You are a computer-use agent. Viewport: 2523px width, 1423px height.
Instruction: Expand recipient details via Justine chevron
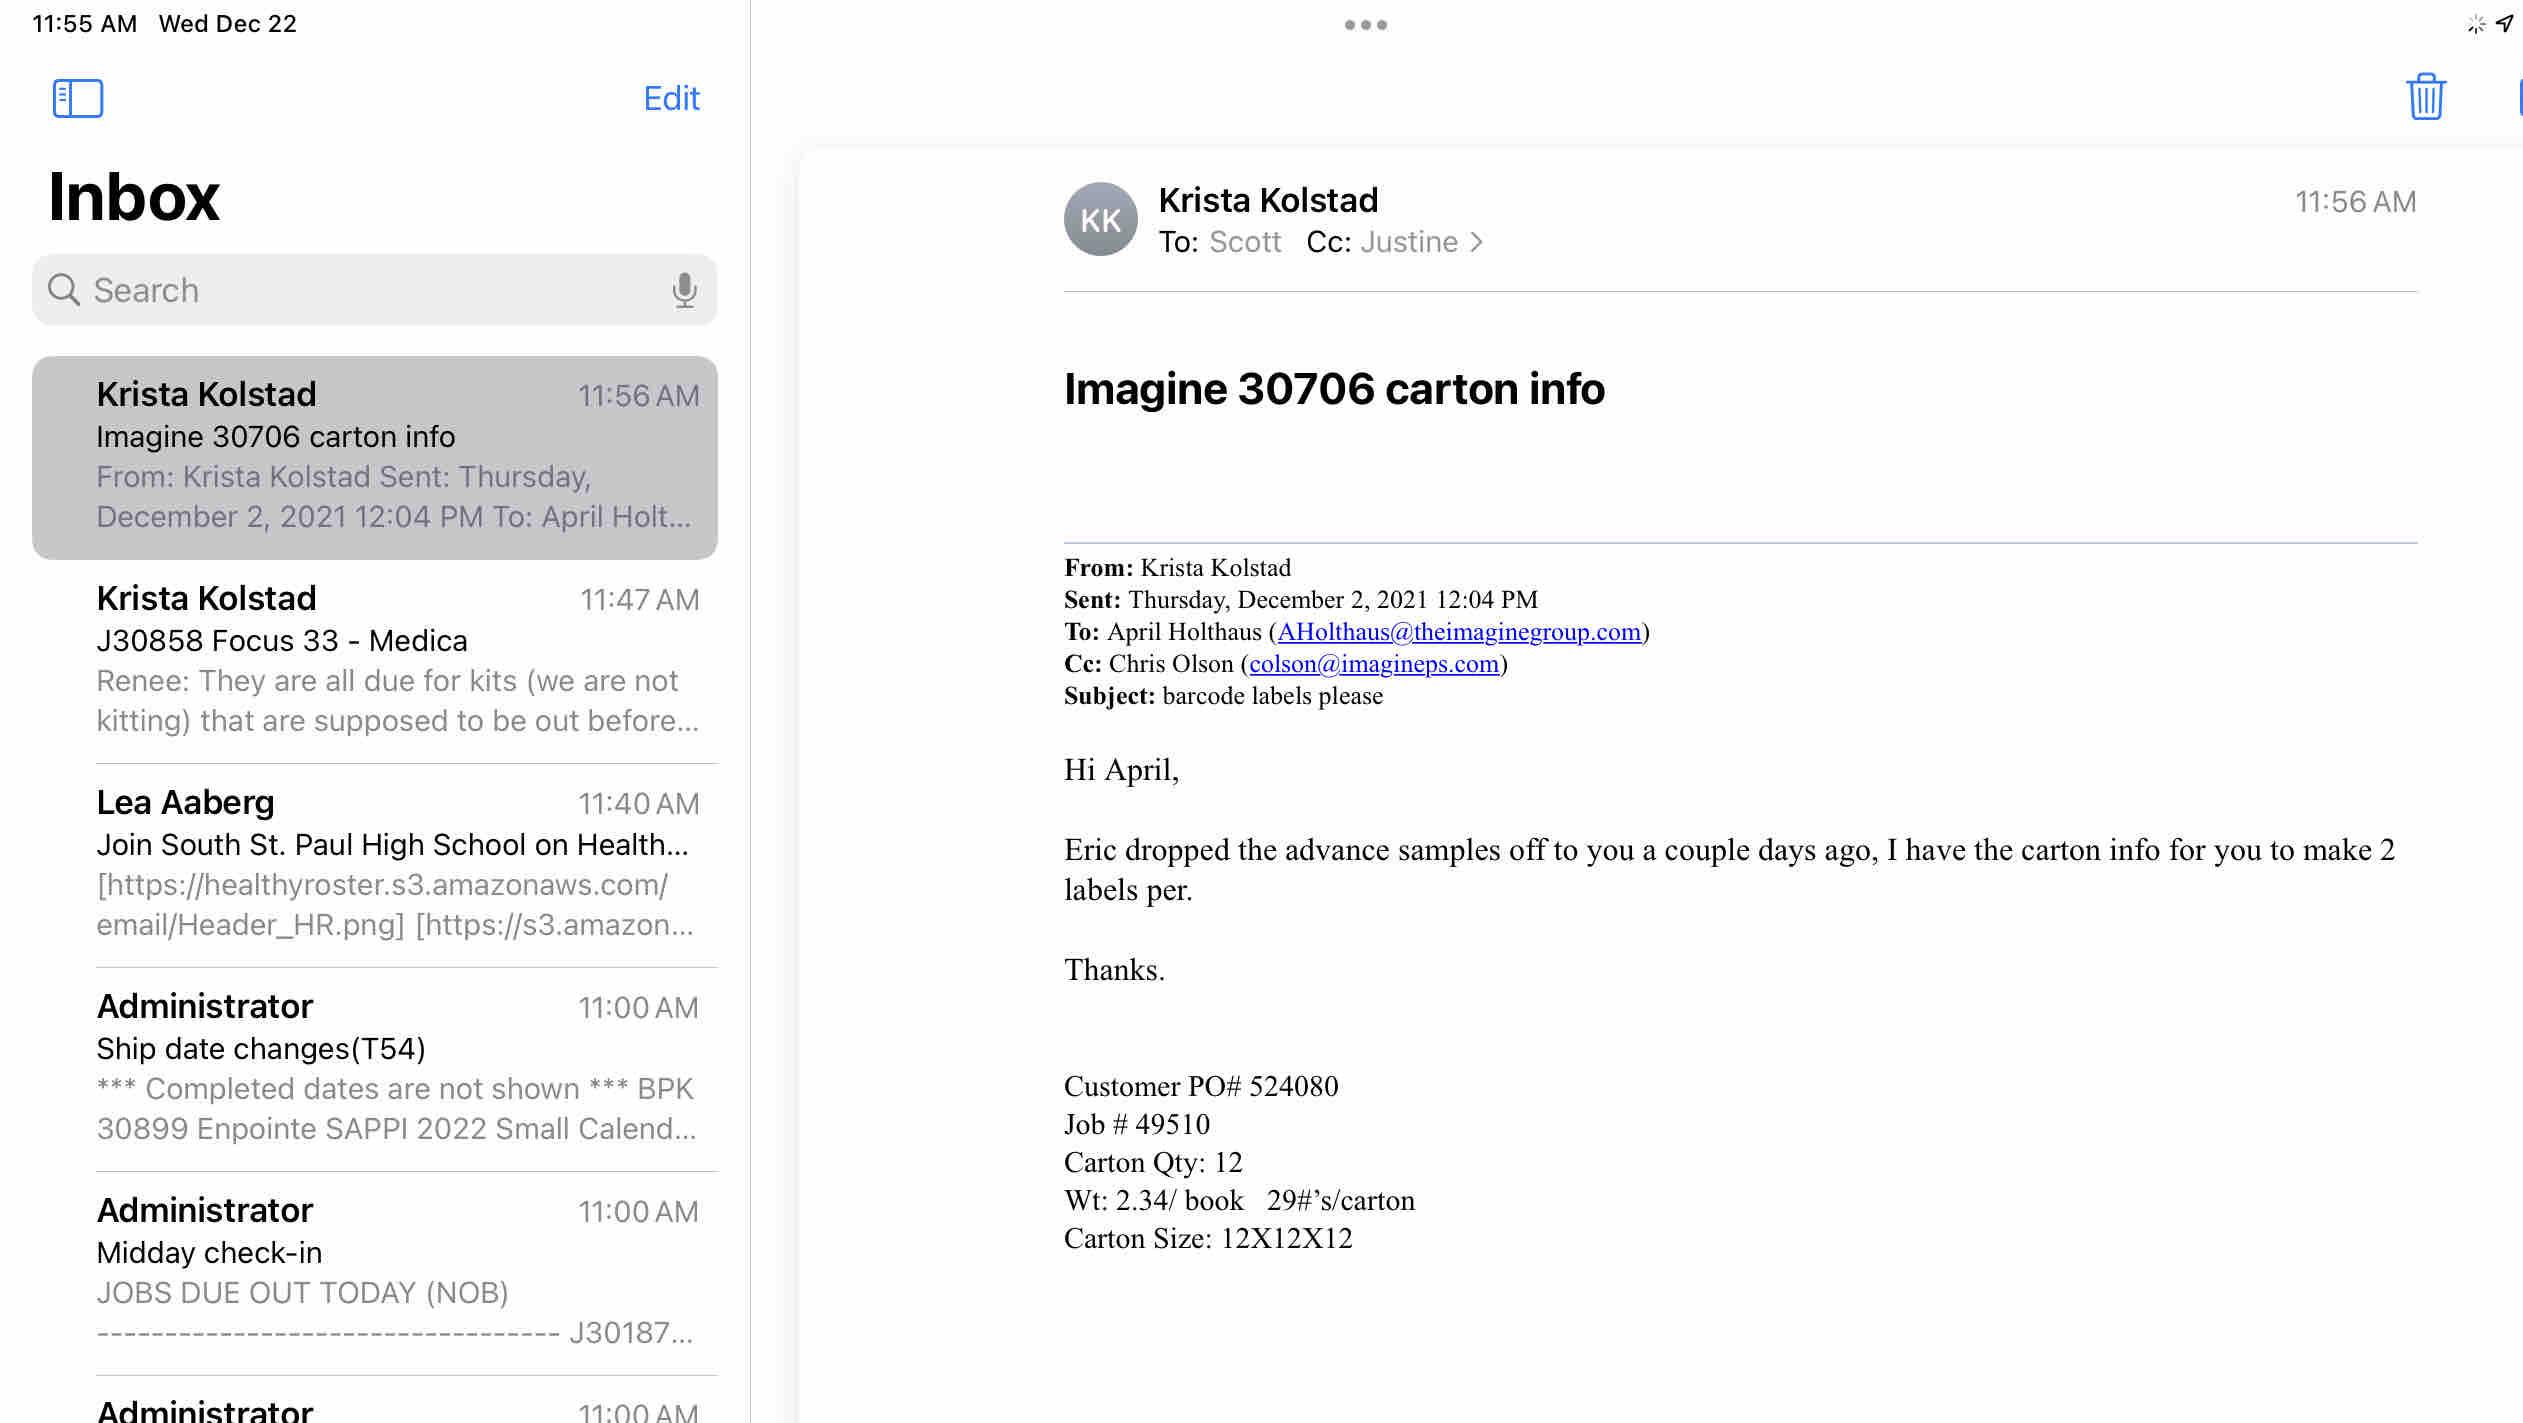1476,243
